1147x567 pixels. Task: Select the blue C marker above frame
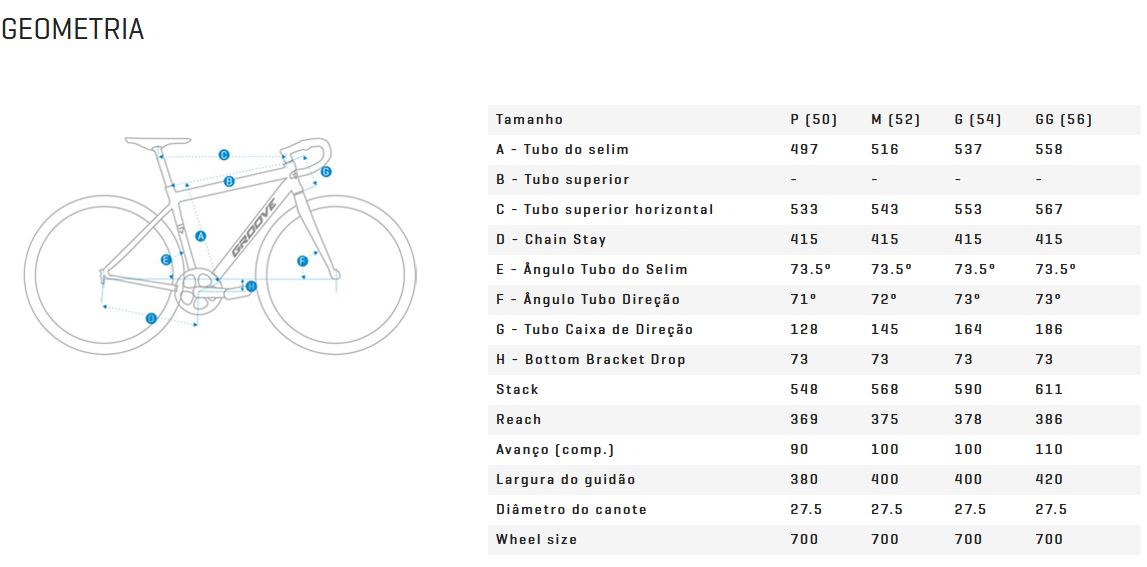click(224, 154)
